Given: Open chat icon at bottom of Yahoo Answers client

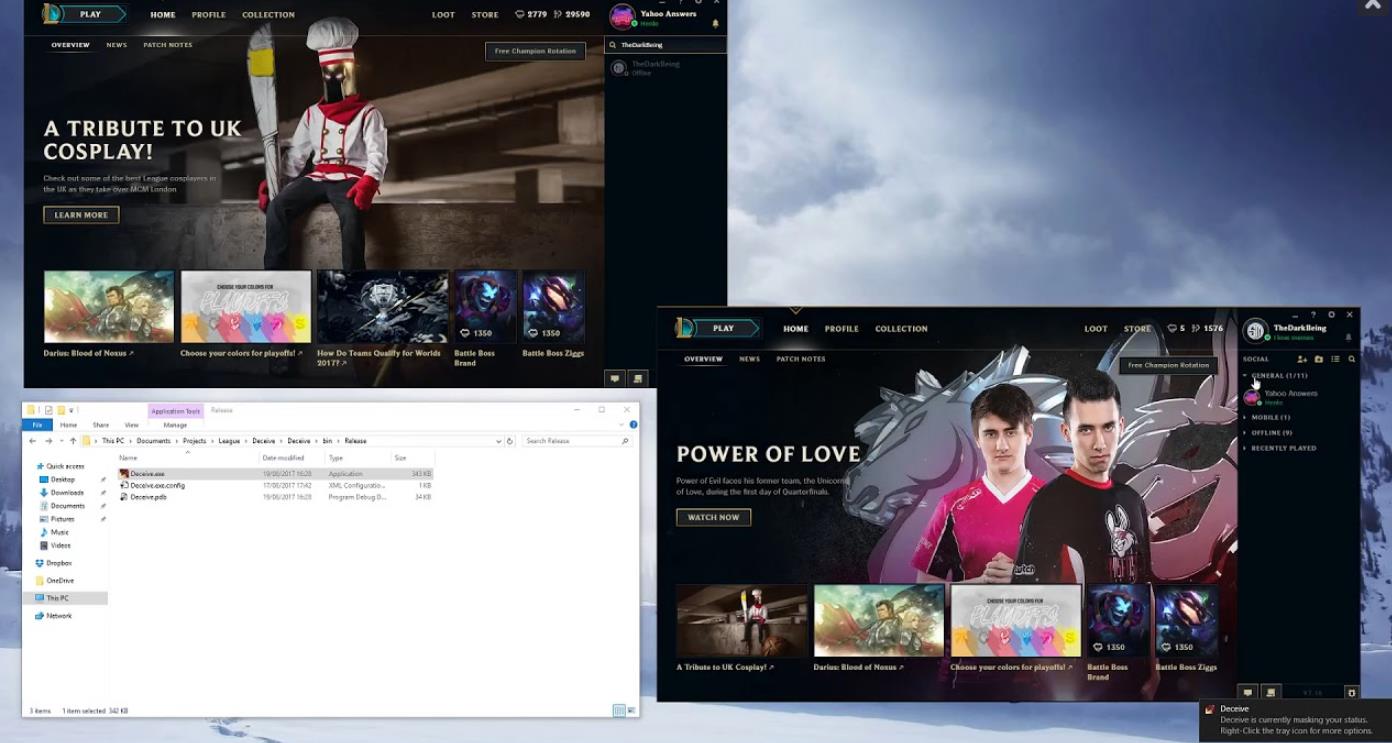Looking at the screenshot, I should click(x=615, y=378).
